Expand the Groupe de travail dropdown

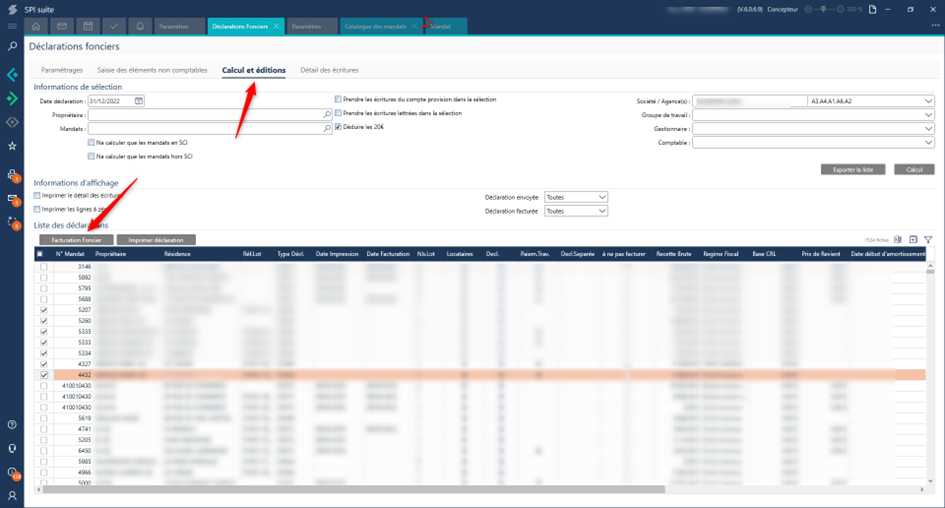point(928,114)
